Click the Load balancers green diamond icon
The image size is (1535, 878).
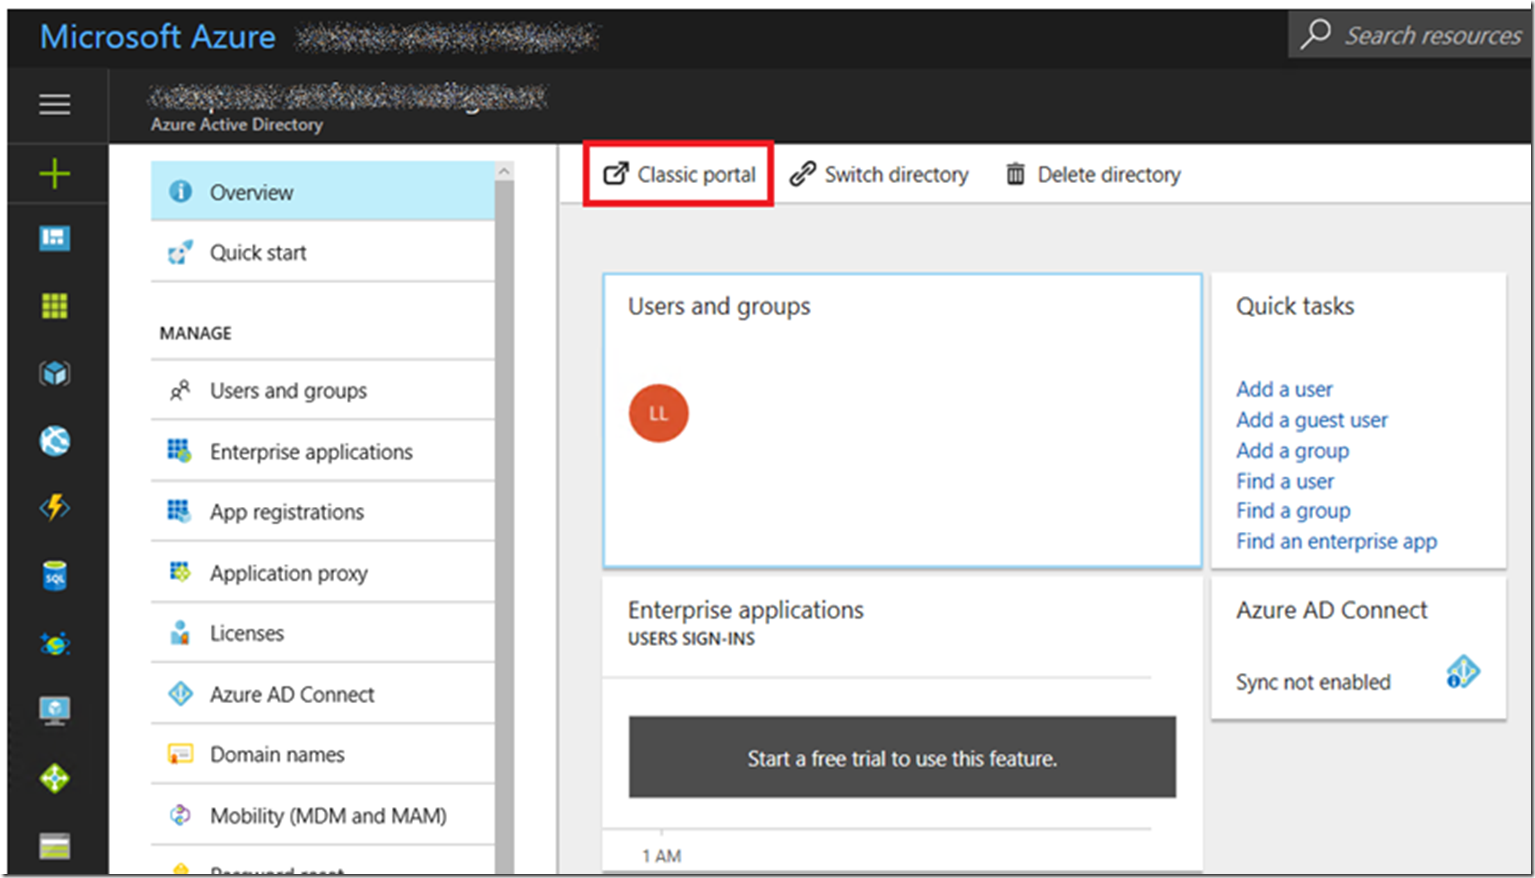click(54, 778)
